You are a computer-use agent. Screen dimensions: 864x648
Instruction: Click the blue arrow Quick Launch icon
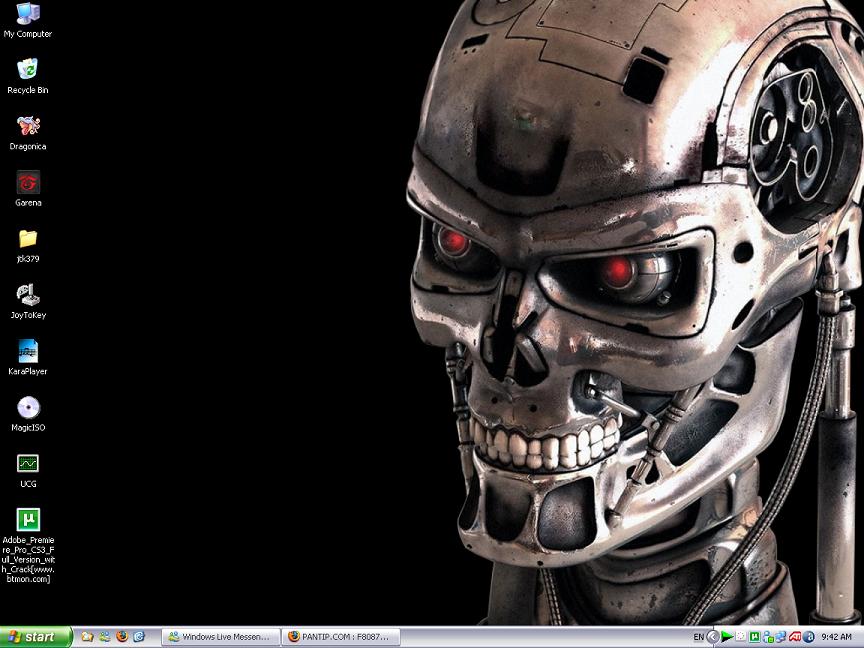coord(139,637)
